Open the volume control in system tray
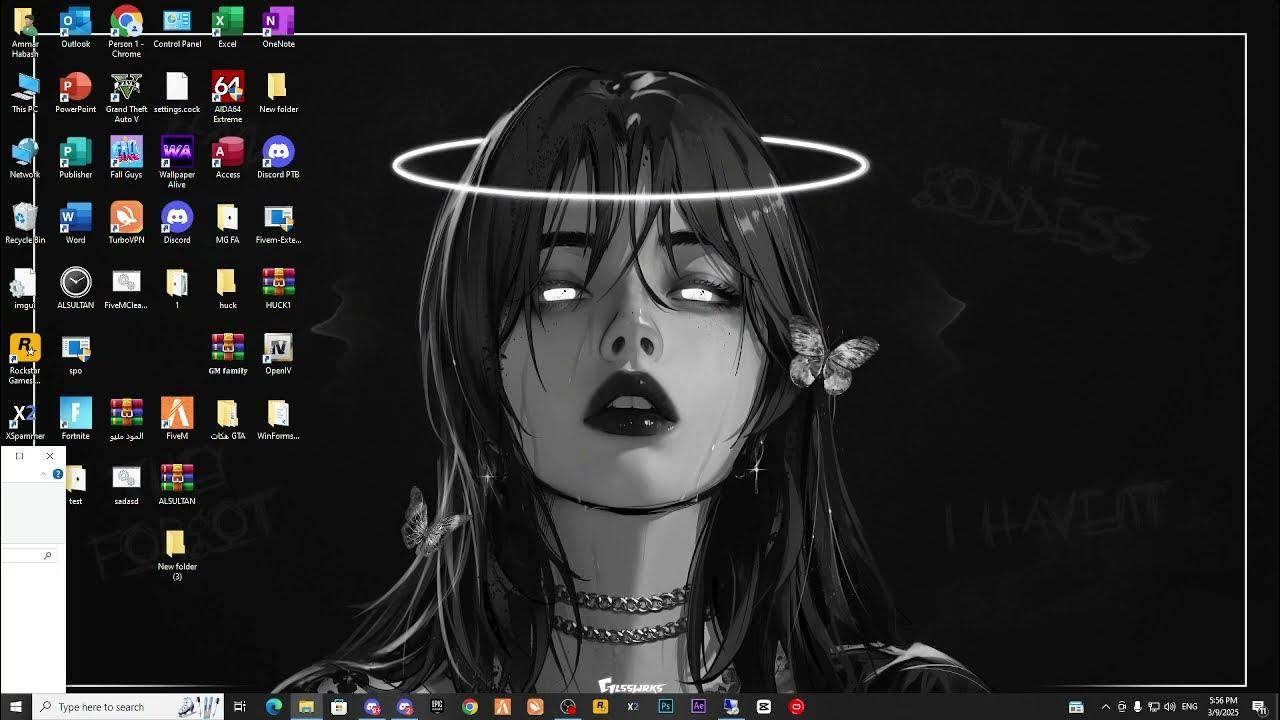Screen dimensions: 1280x720 (x=1170, y=707)
